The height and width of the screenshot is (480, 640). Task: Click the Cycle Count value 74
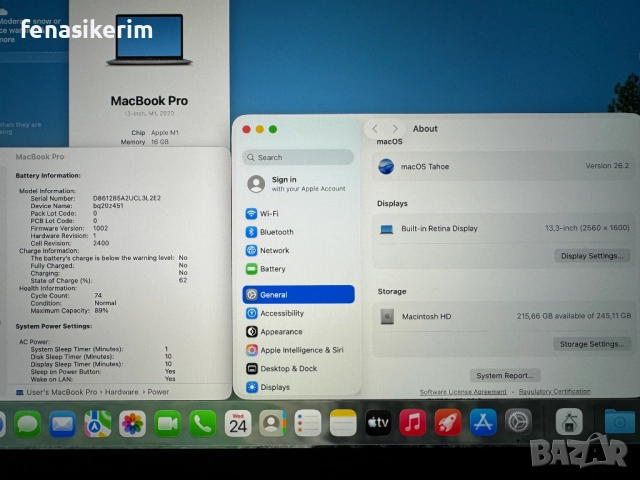tap(98, 296)
